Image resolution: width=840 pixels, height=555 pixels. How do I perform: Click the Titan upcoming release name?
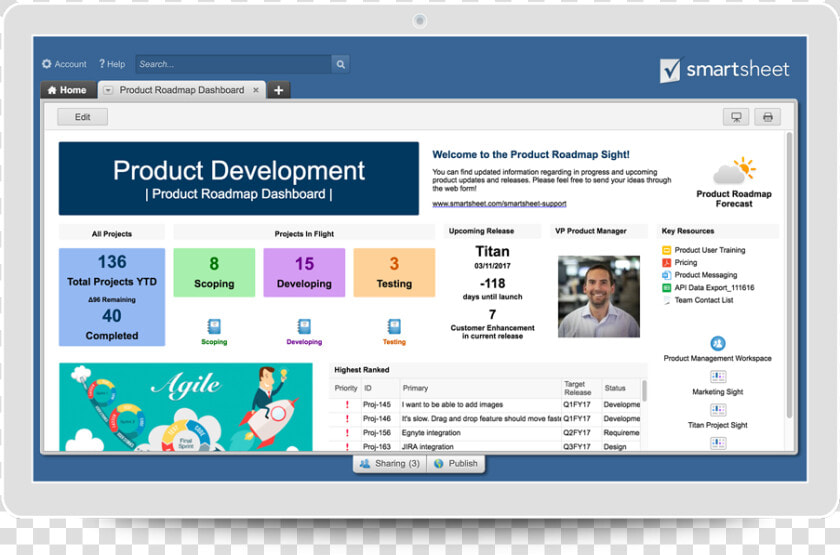tap(492, 251)
